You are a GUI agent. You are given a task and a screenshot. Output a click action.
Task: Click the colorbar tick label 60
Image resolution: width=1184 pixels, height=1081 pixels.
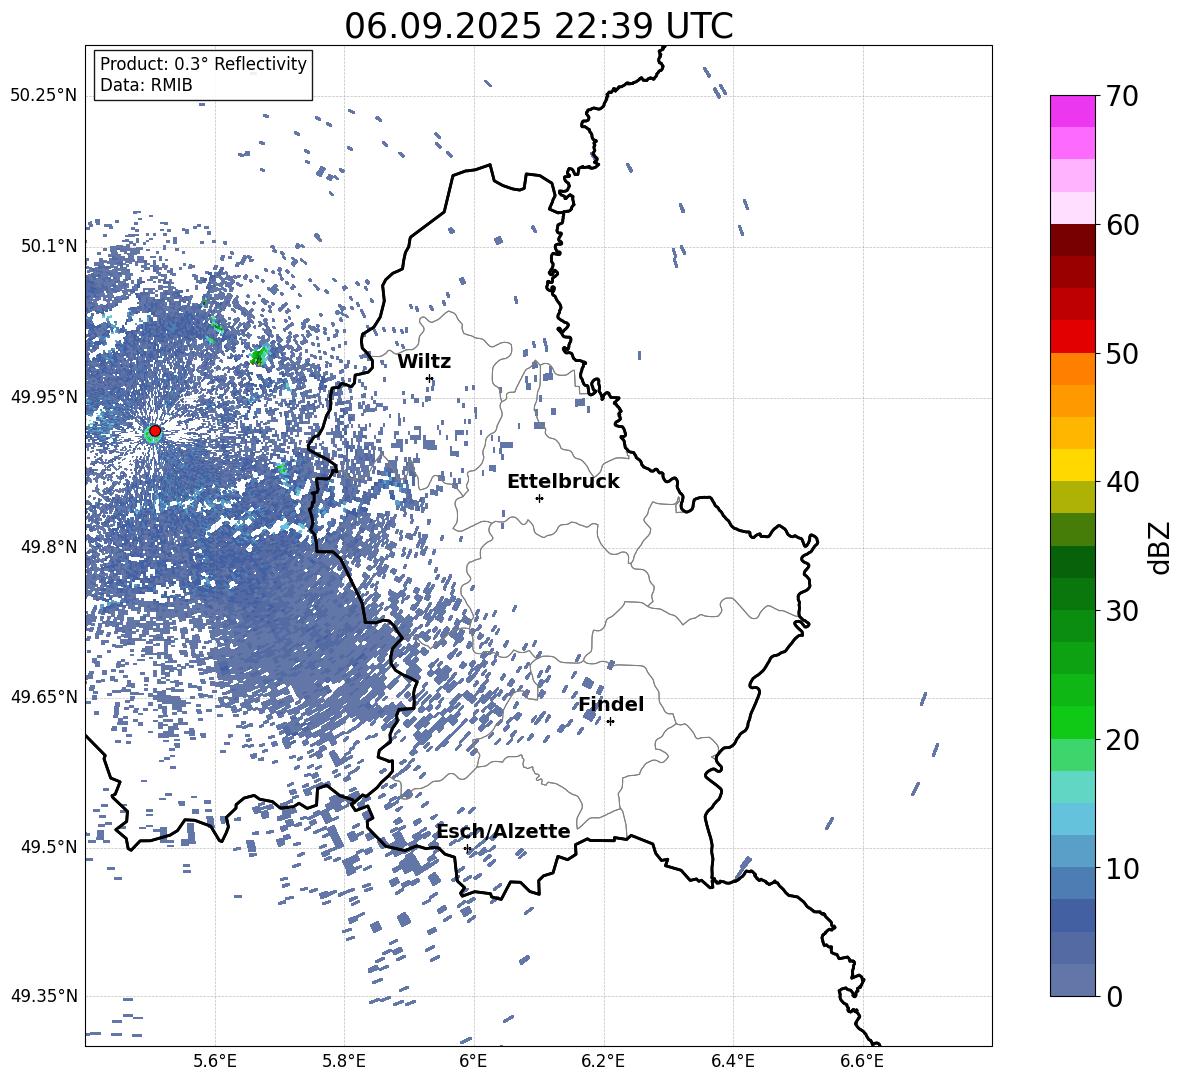pos(1121,225)
